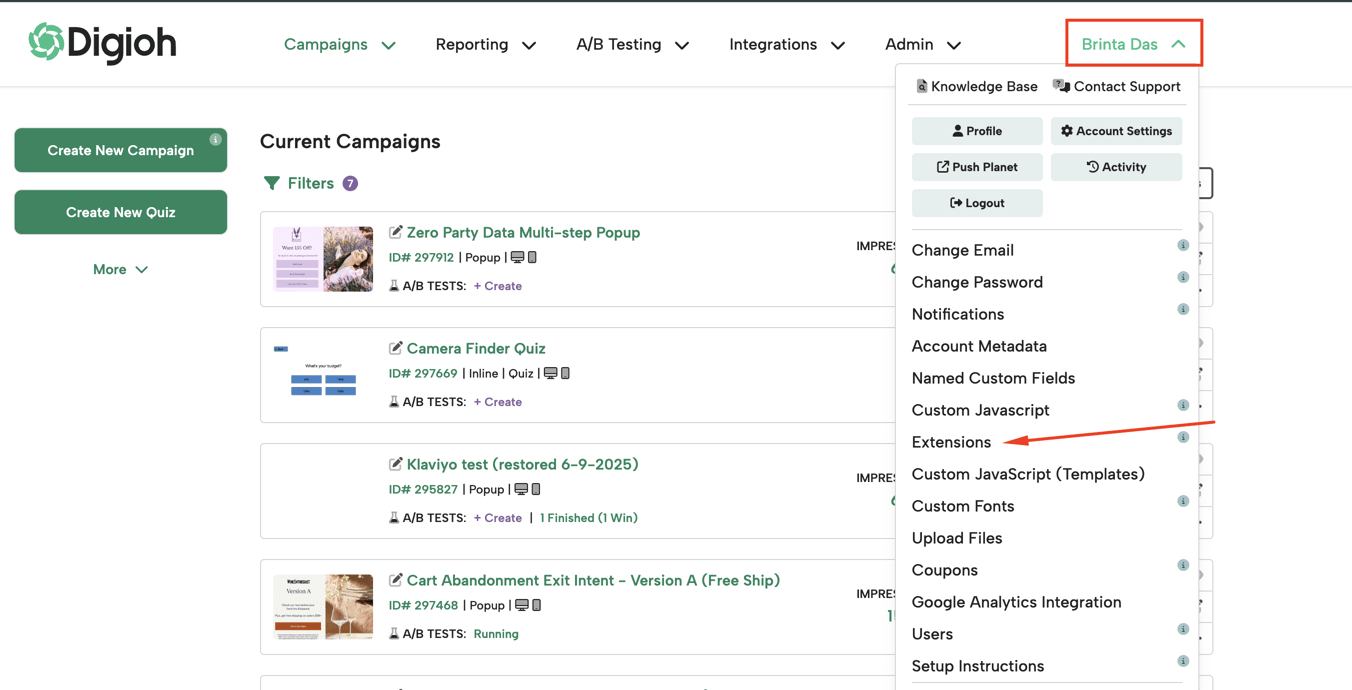The height and width of the screenshot is (690, 1352).
Task: Open the Integrations menu
Action: click(787, 45)
